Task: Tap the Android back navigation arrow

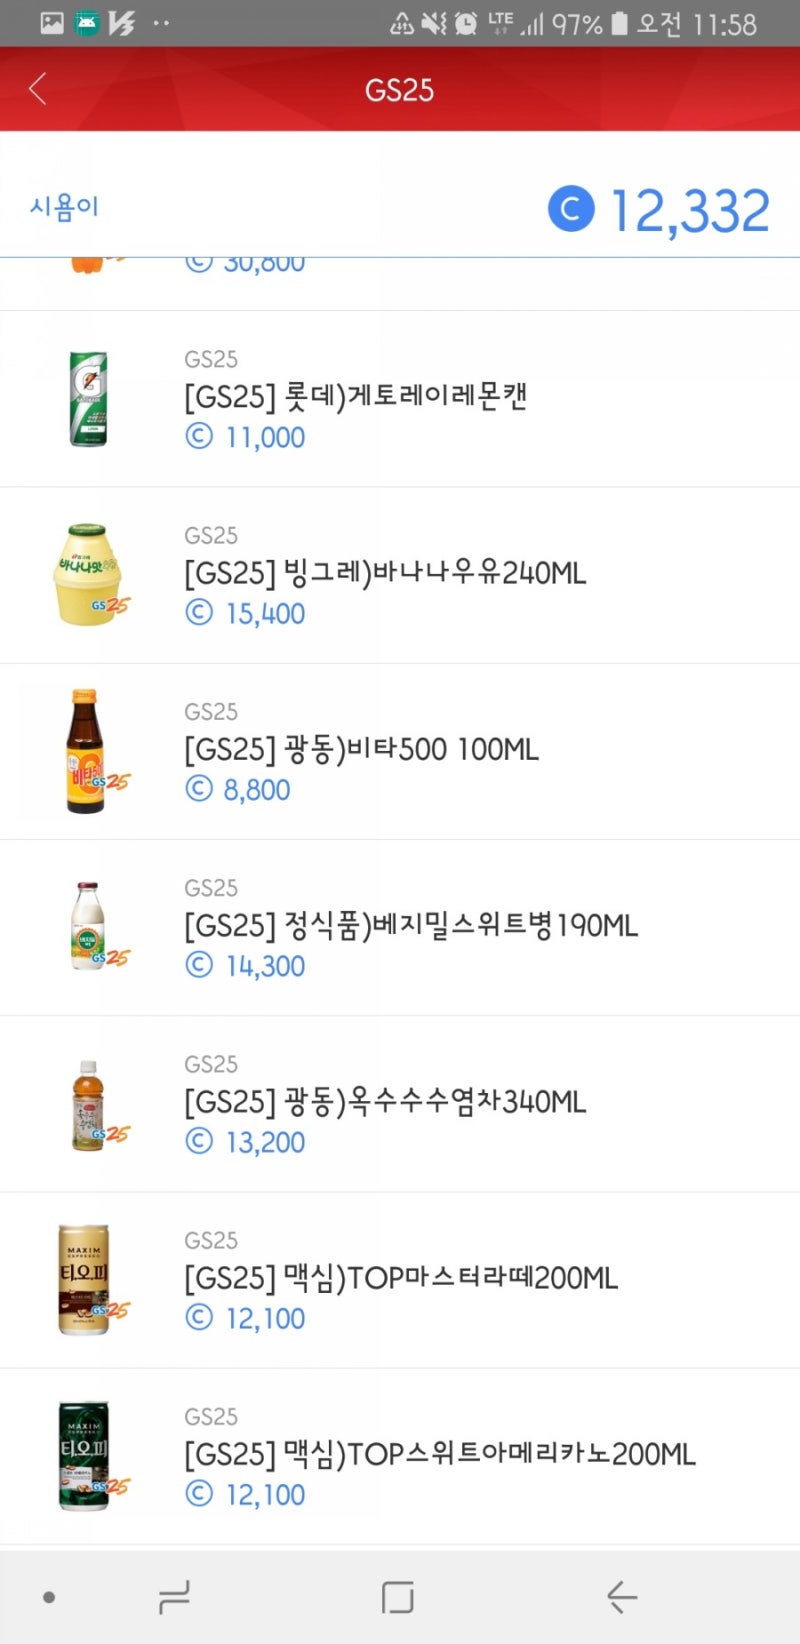Action: coord(622,1597)
